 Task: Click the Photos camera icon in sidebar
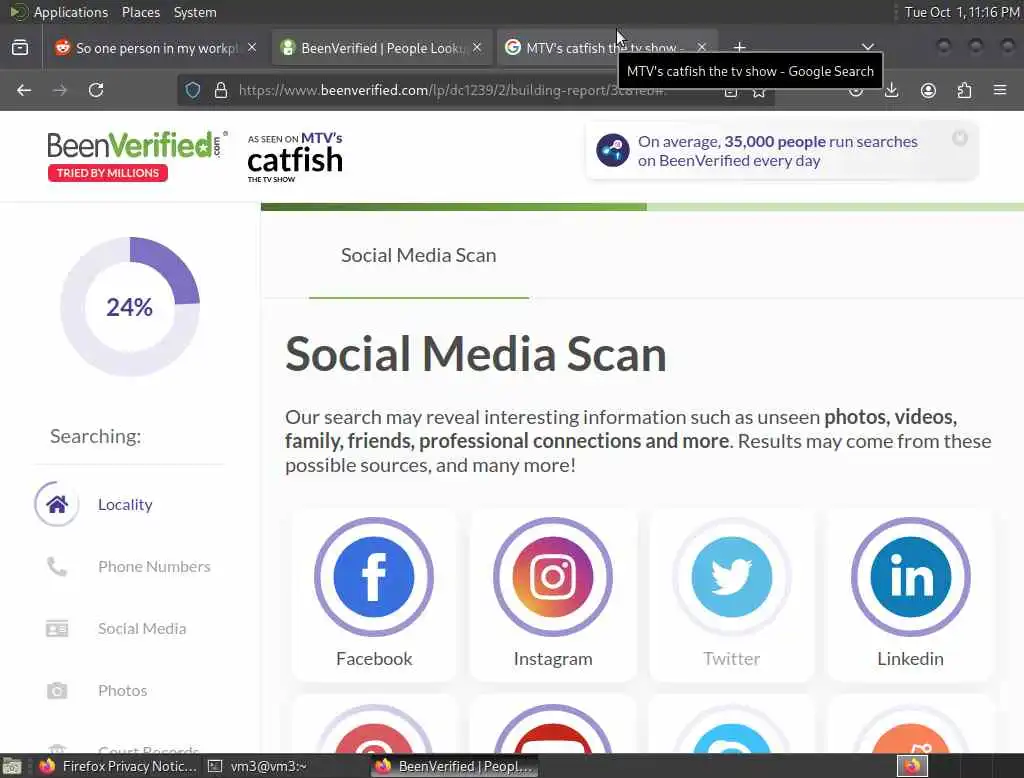(57, 690)
